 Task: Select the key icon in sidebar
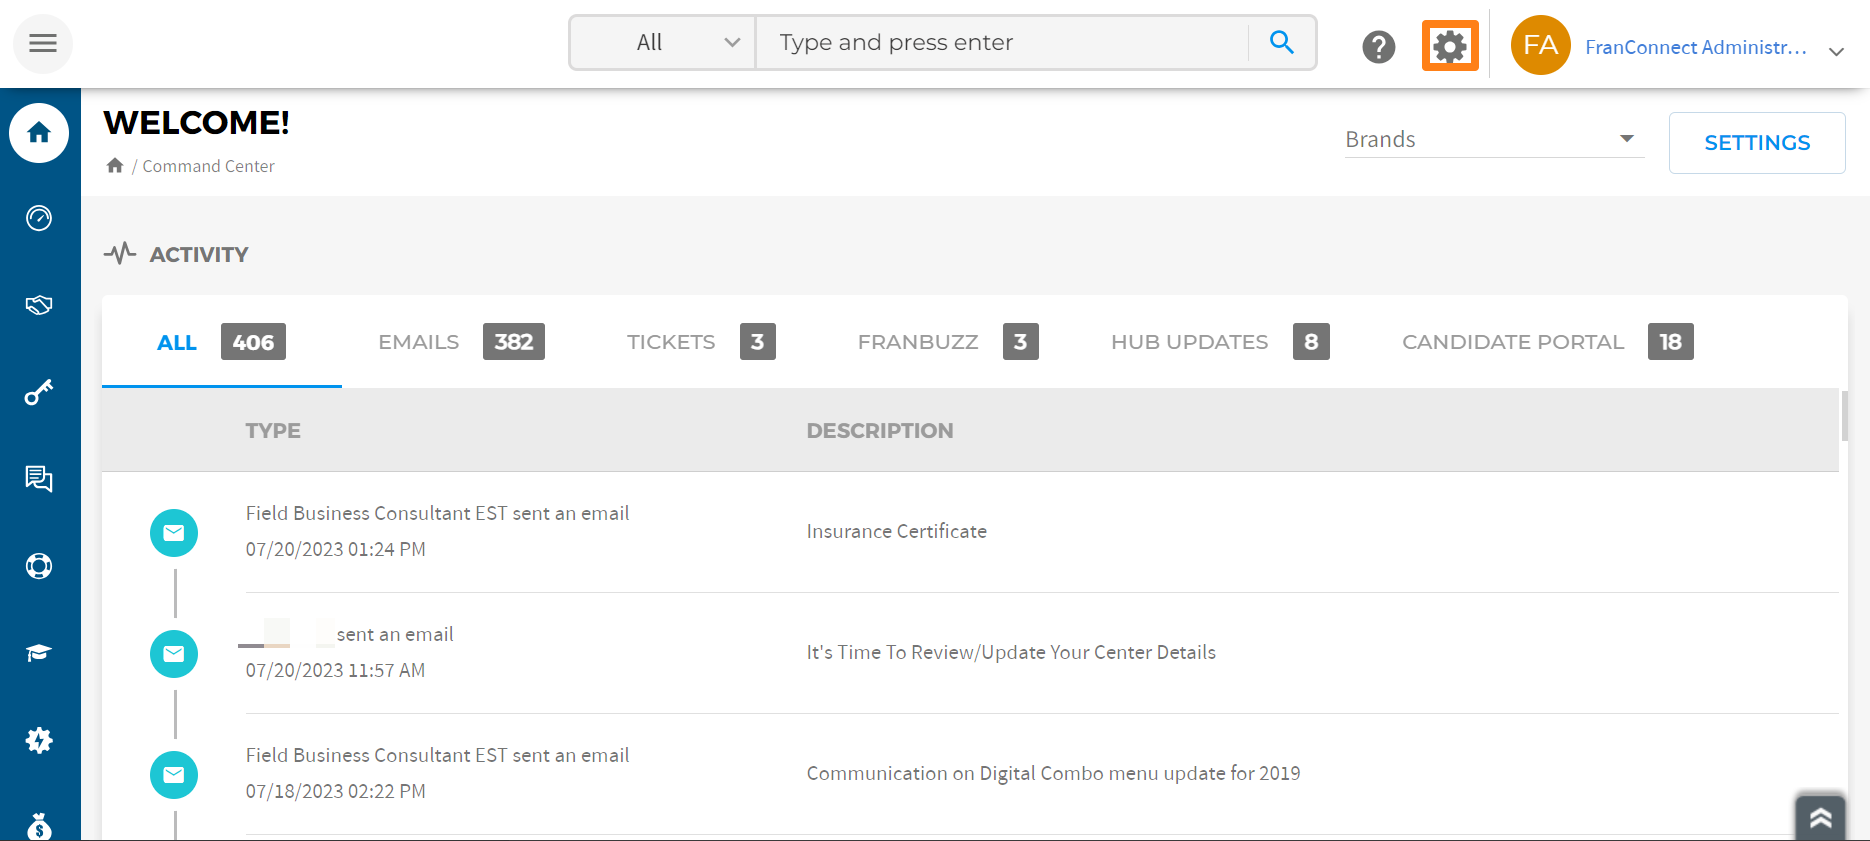pos(39,392)
